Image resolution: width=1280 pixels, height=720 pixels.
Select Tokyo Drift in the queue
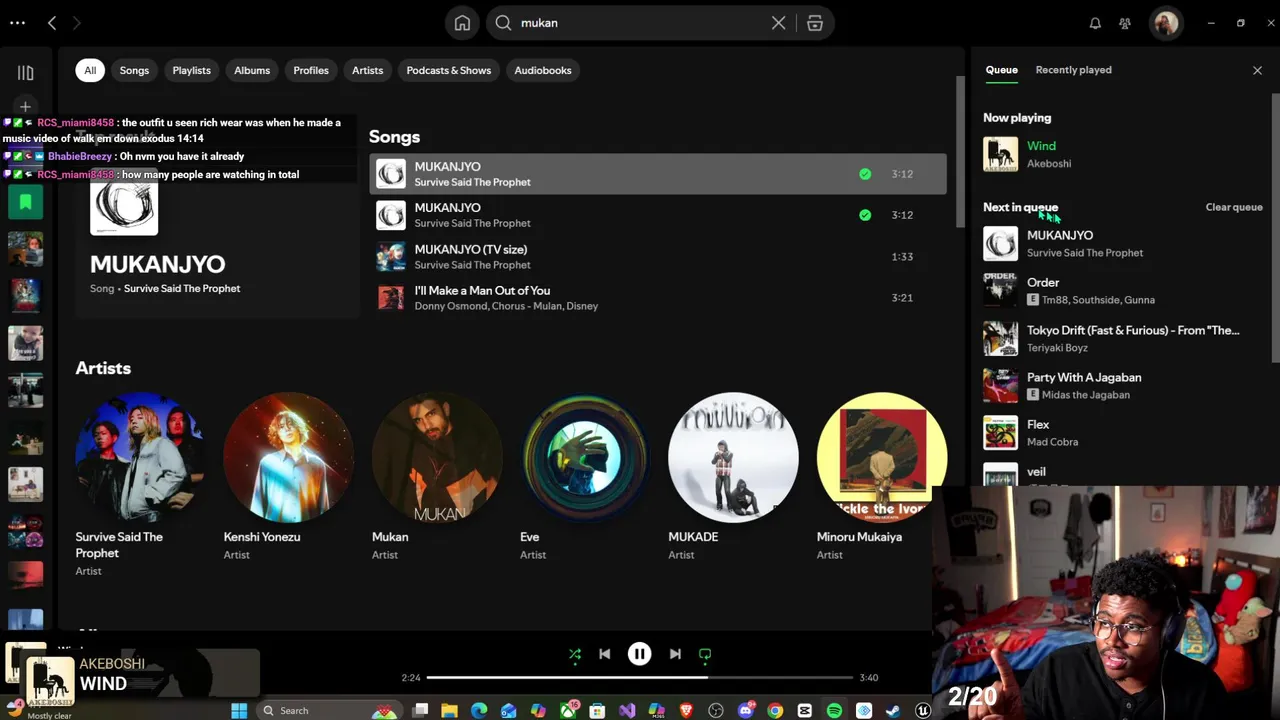(x=1124, y=338)
